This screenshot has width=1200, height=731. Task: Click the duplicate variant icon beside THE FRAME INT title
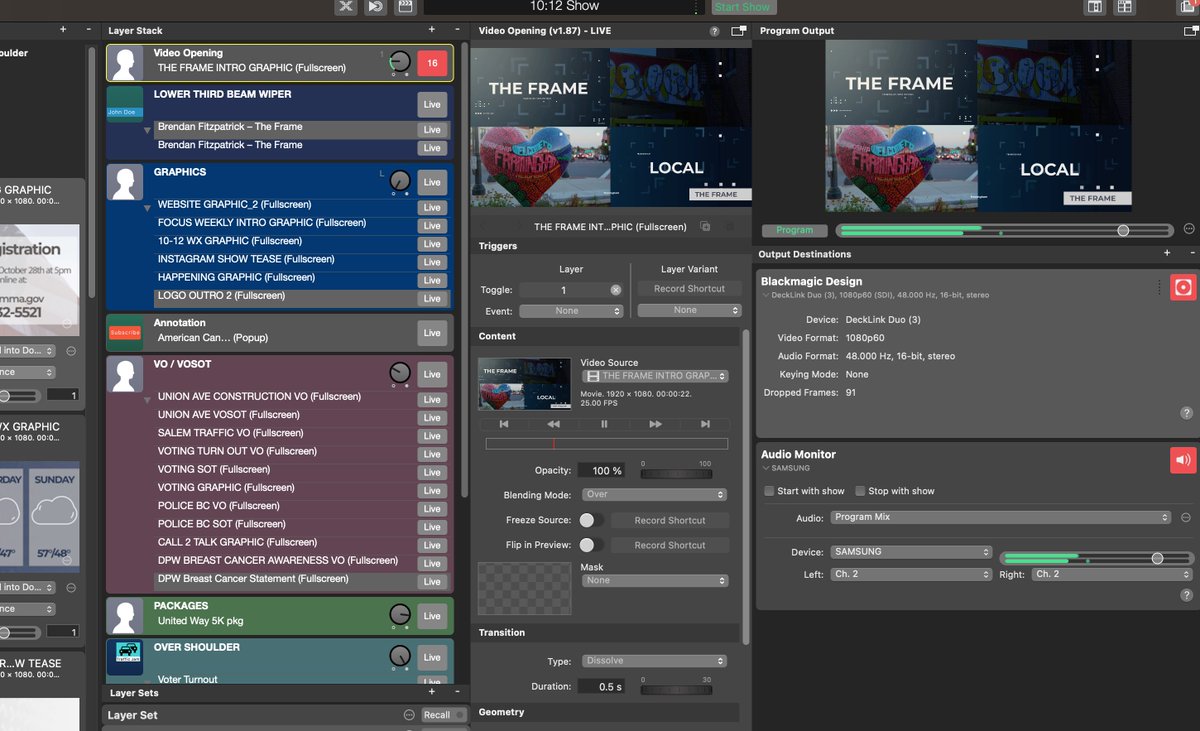point(706,227)
